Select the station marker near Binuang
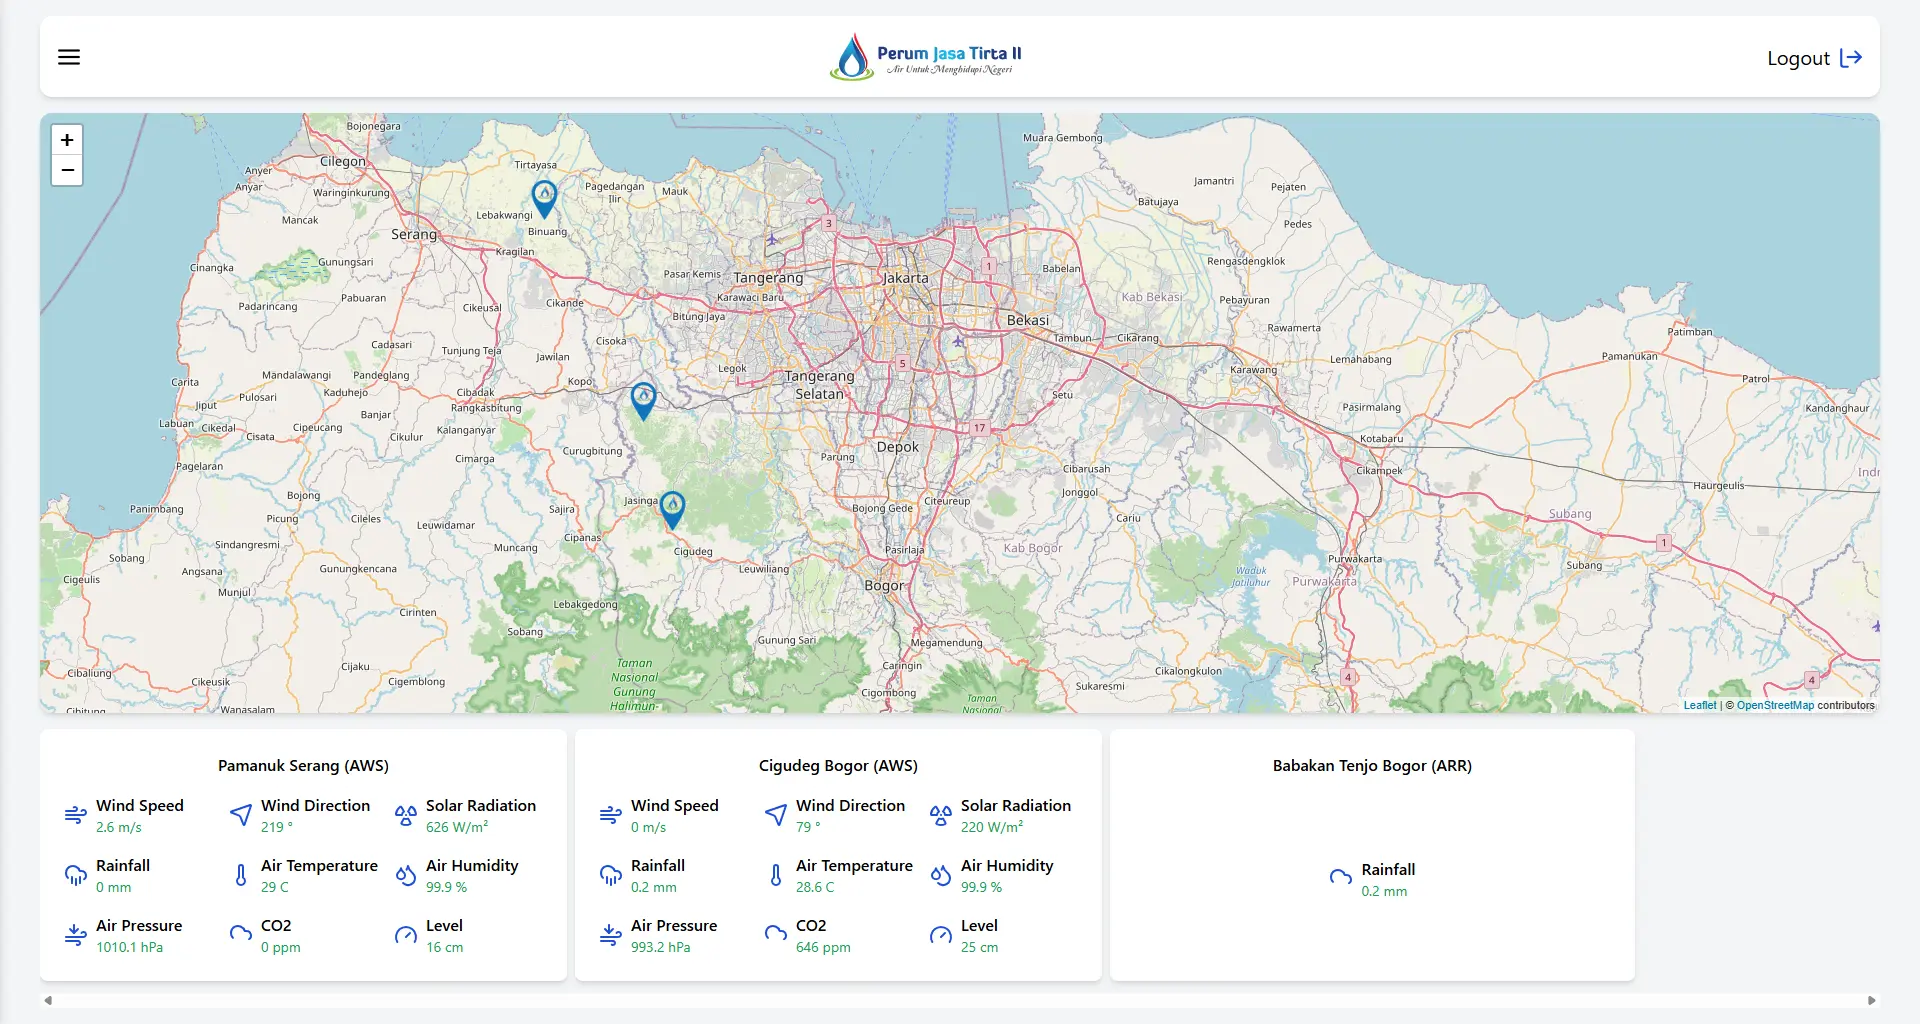Screen dimensions: 1920x1024 click(544, 198)
